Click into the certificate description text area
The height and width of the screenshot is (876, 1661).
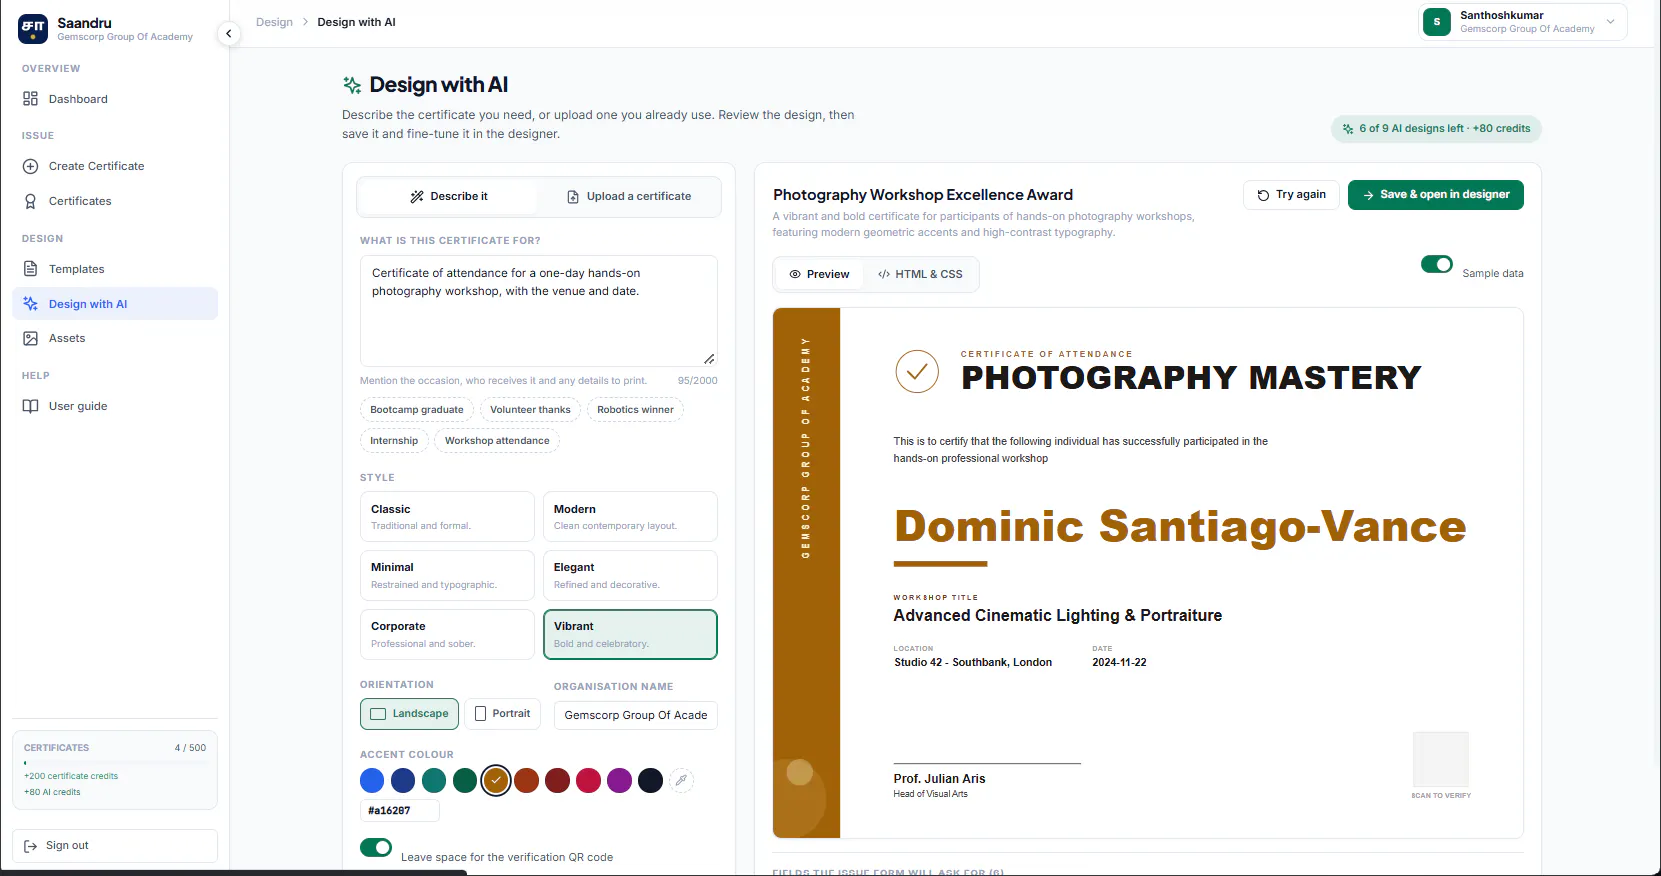click(x=538, y=311)
